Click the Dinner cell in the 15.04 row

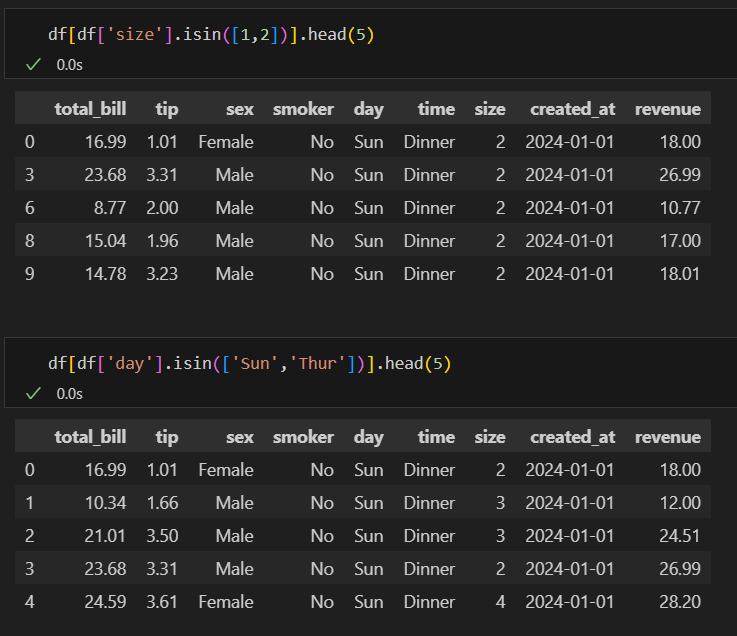coord(429,241)
